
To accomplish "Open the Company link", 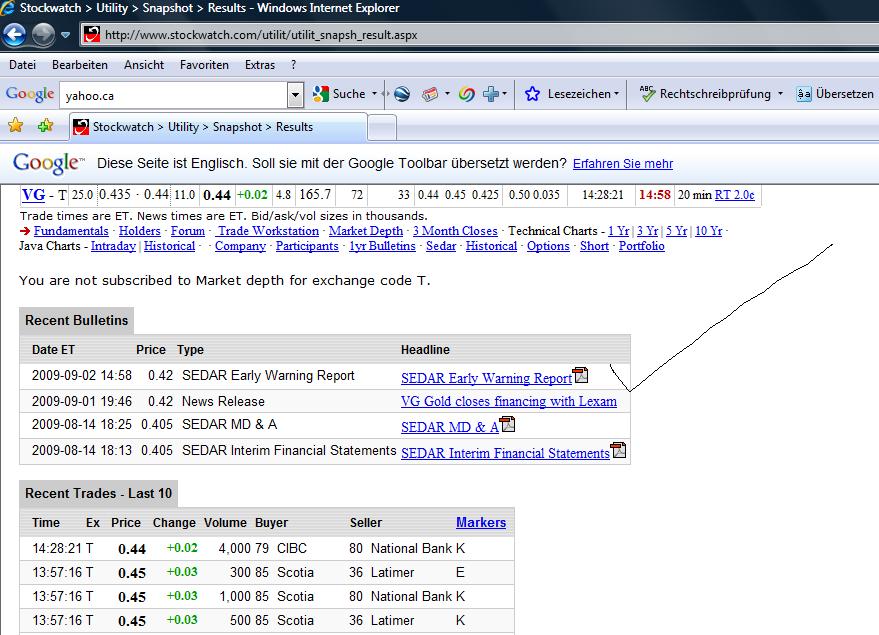I will pyautogui.click(x=240, y=246).
